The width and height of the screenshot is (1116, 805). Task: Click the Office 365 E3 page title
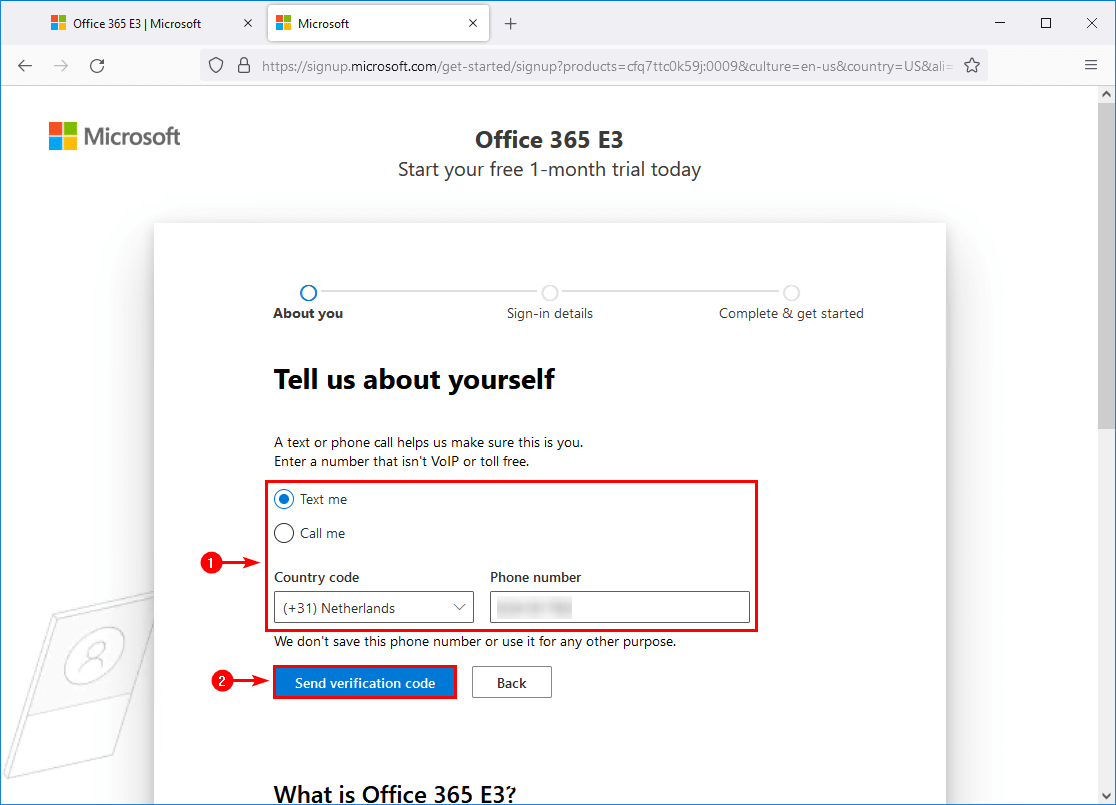point(549,140)
